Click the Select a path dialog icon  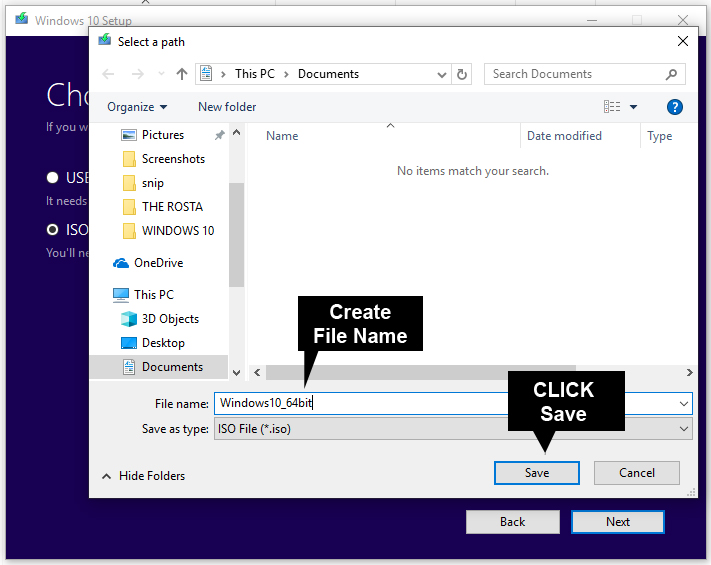click(105, 40)
